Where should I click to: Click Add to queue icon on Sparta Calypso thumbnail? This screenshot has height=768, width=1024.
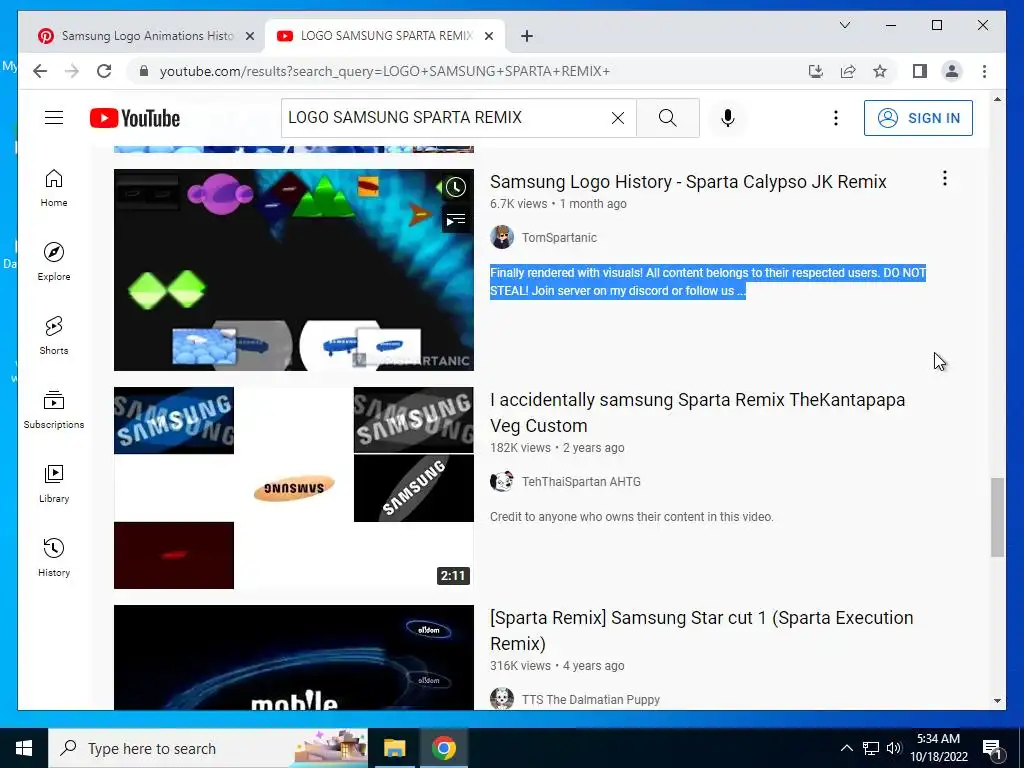(456, 220)
